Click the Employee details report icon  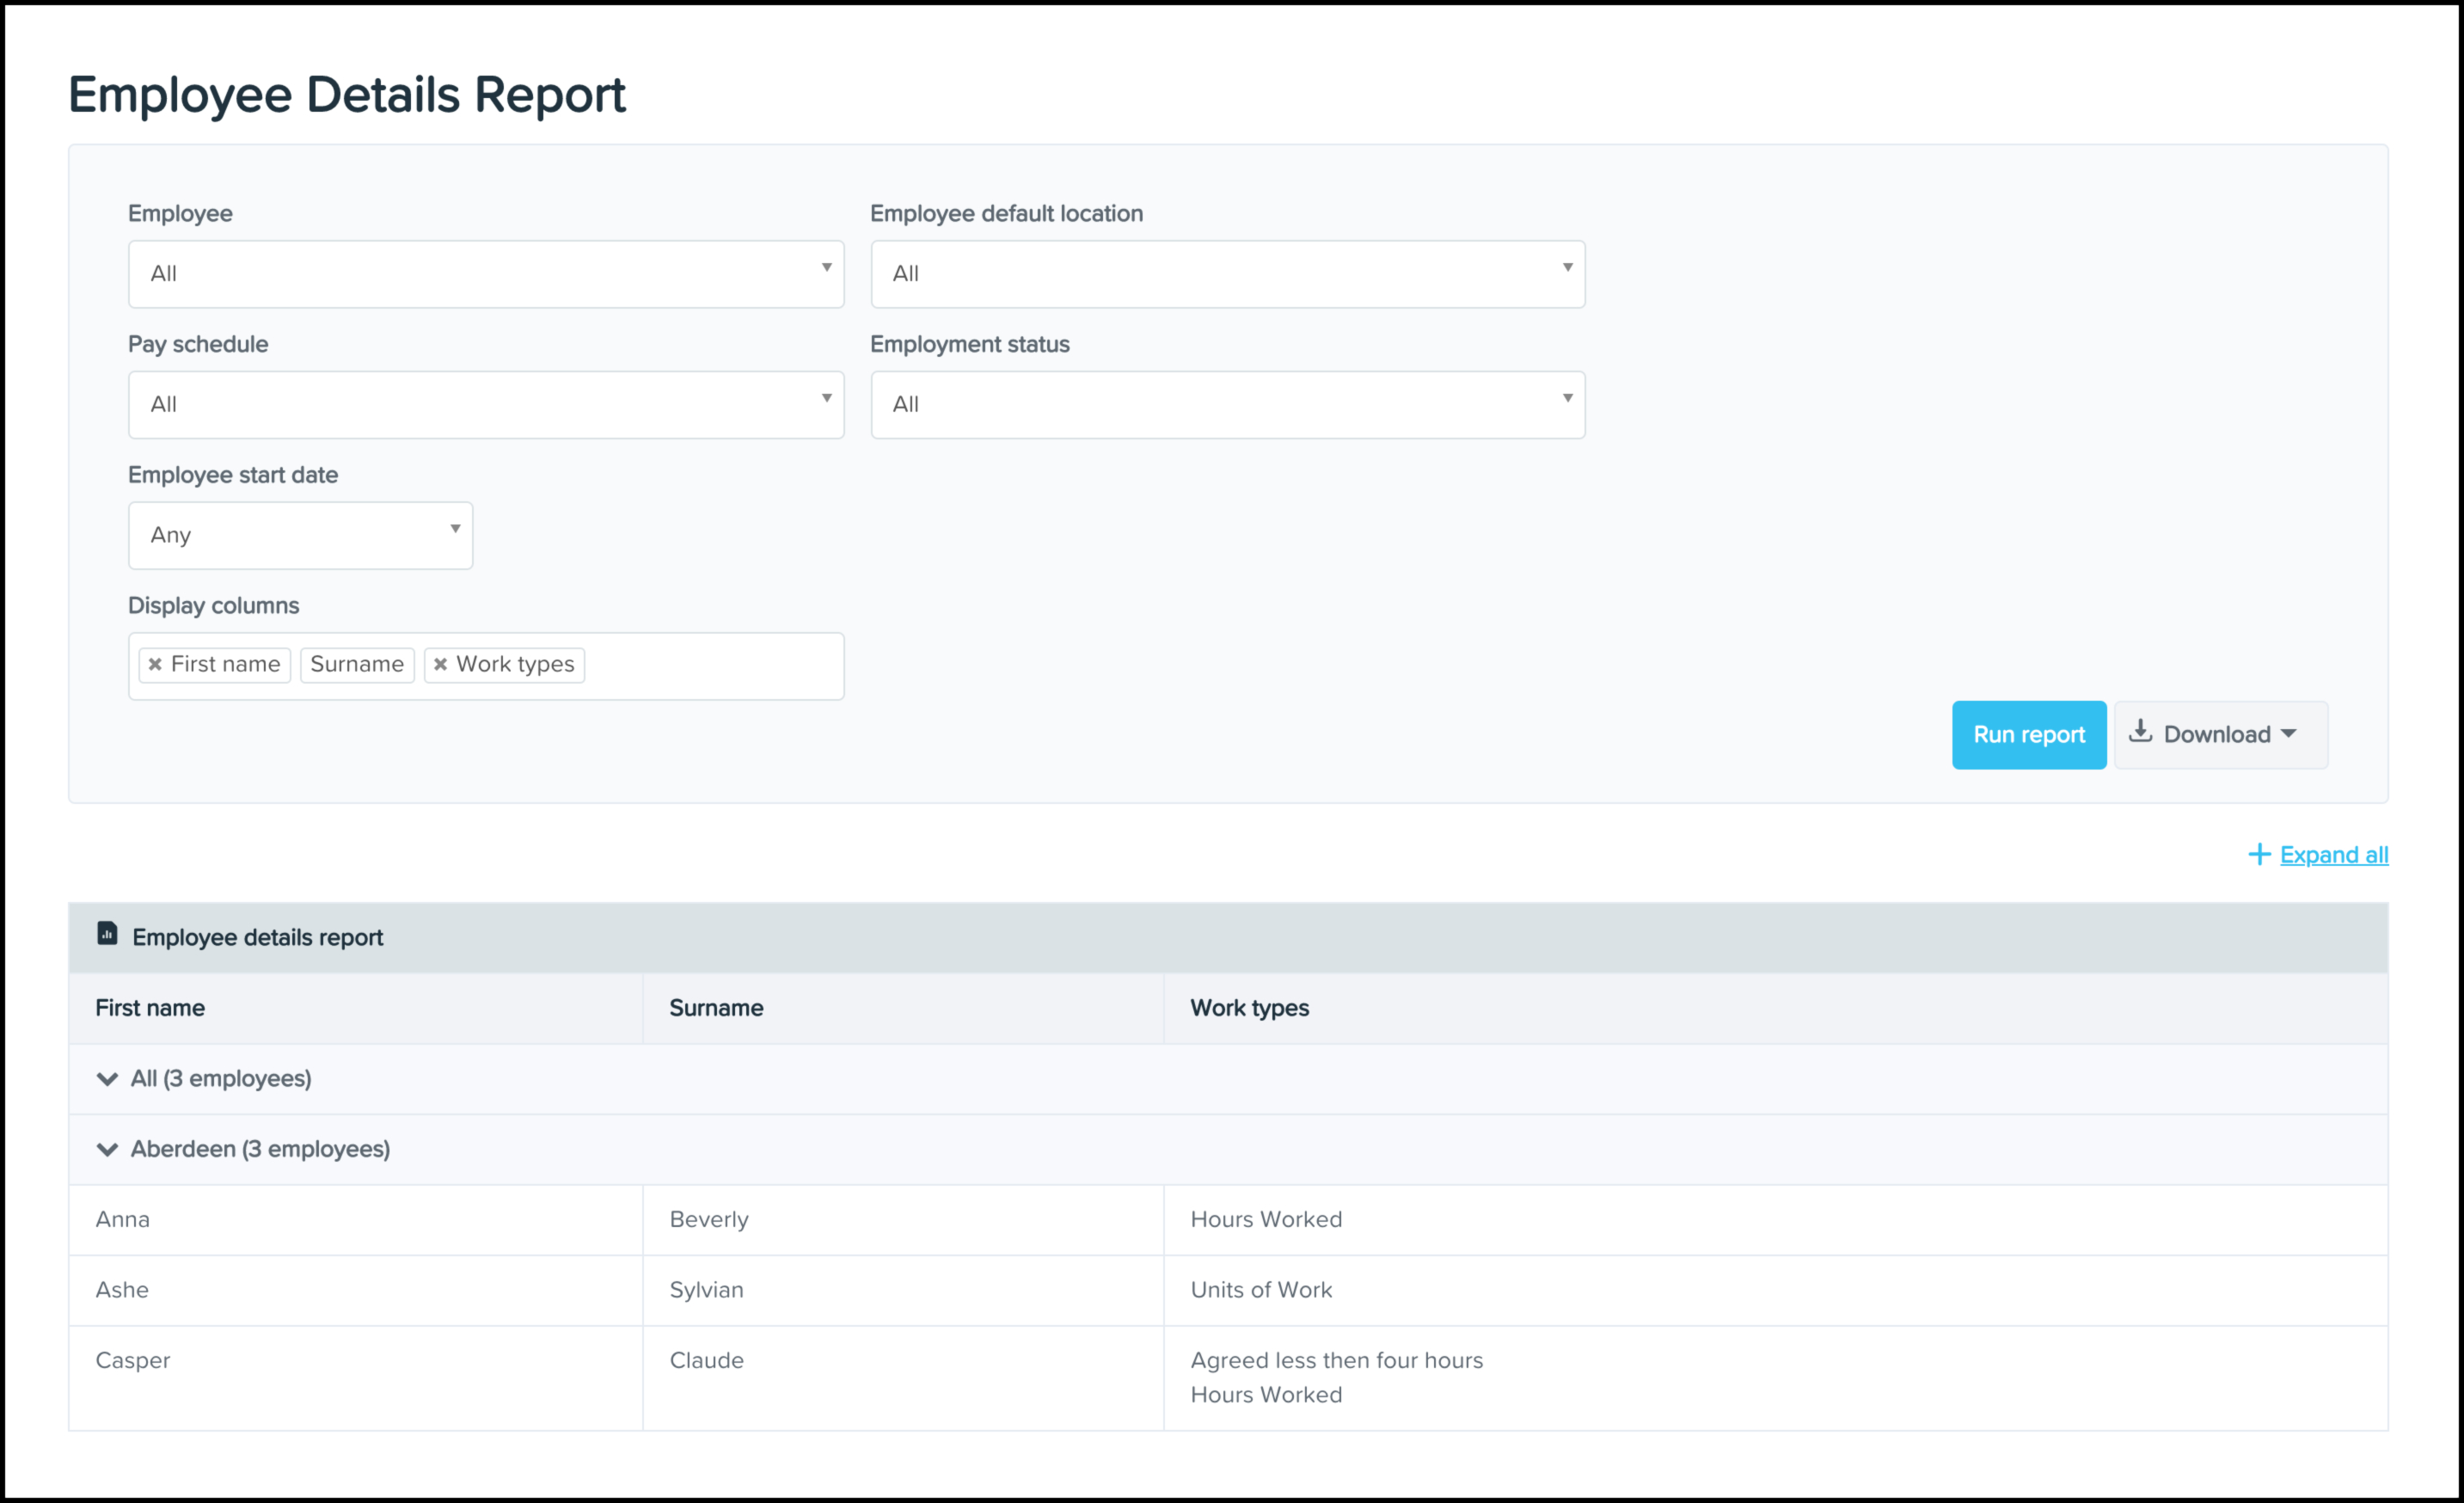pos(107,934)
